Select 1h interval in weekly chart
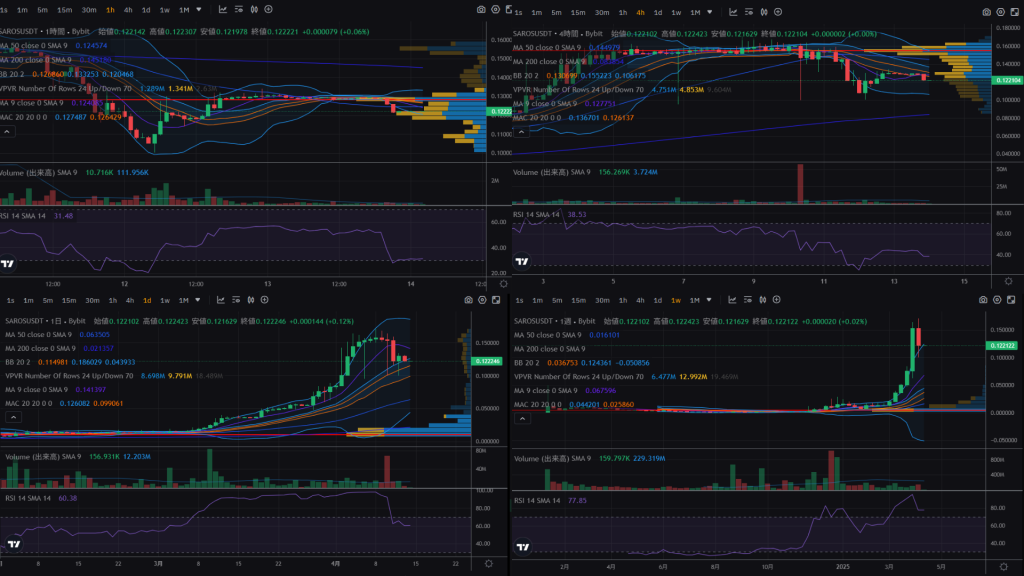 tap(623, 300)
